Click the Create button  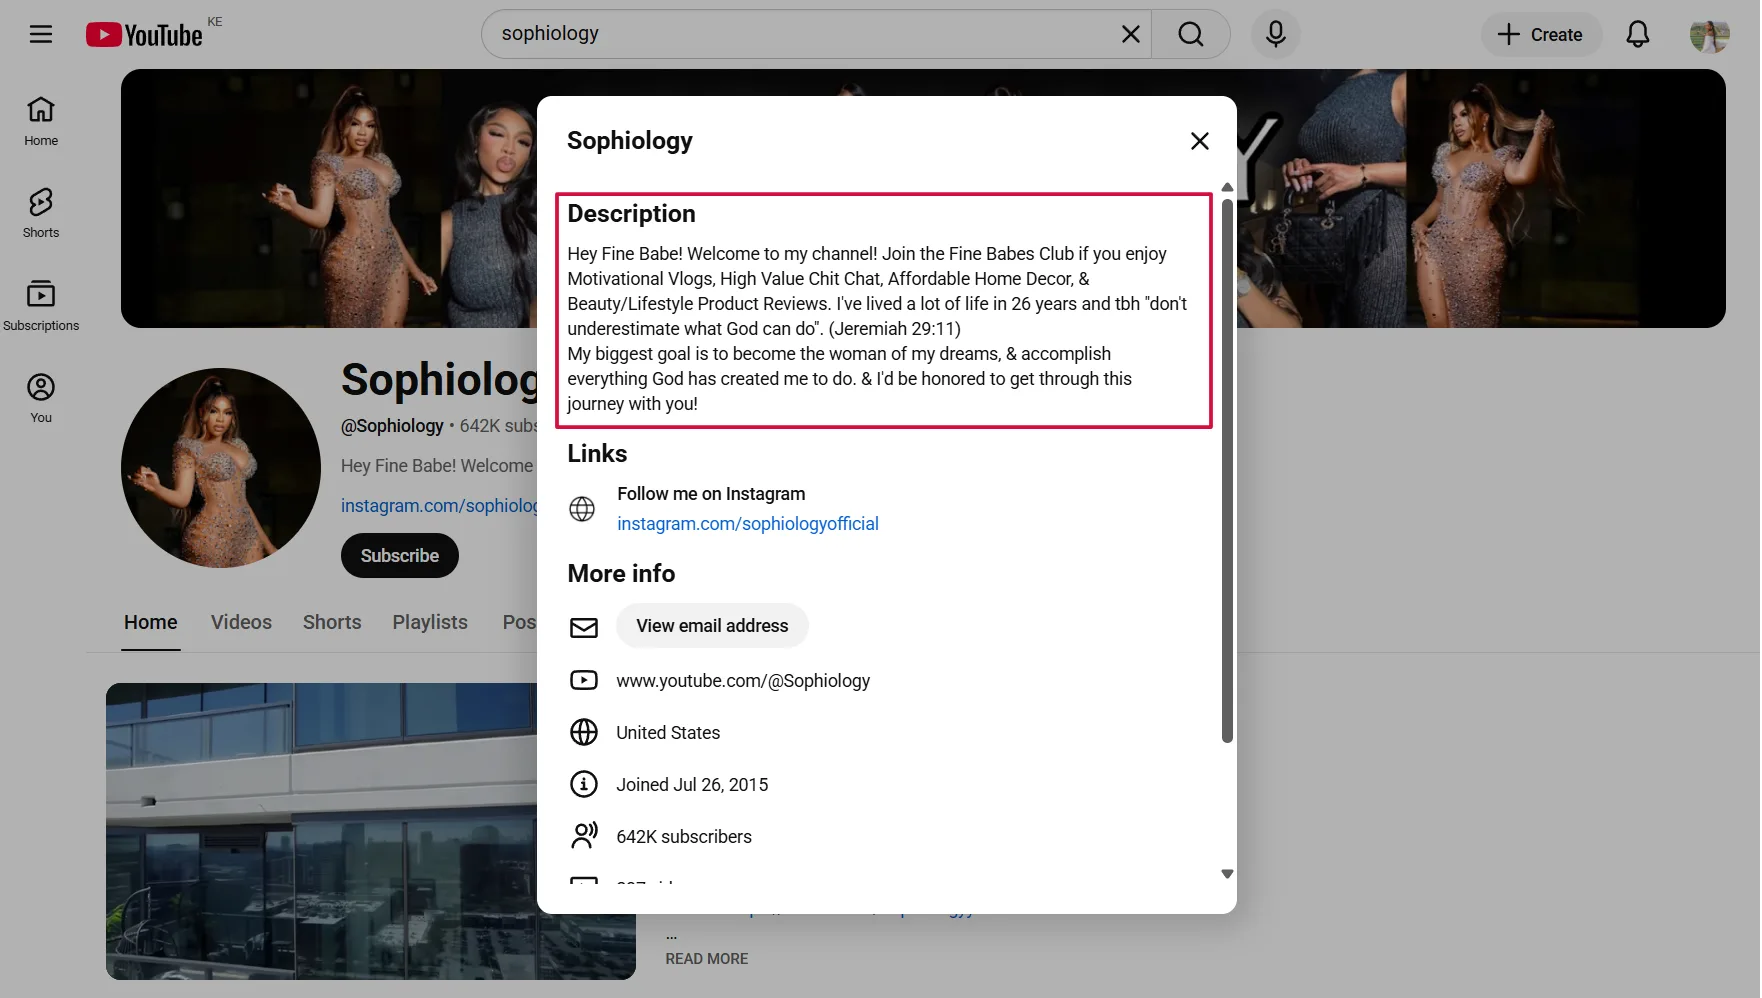point(1541,34)
